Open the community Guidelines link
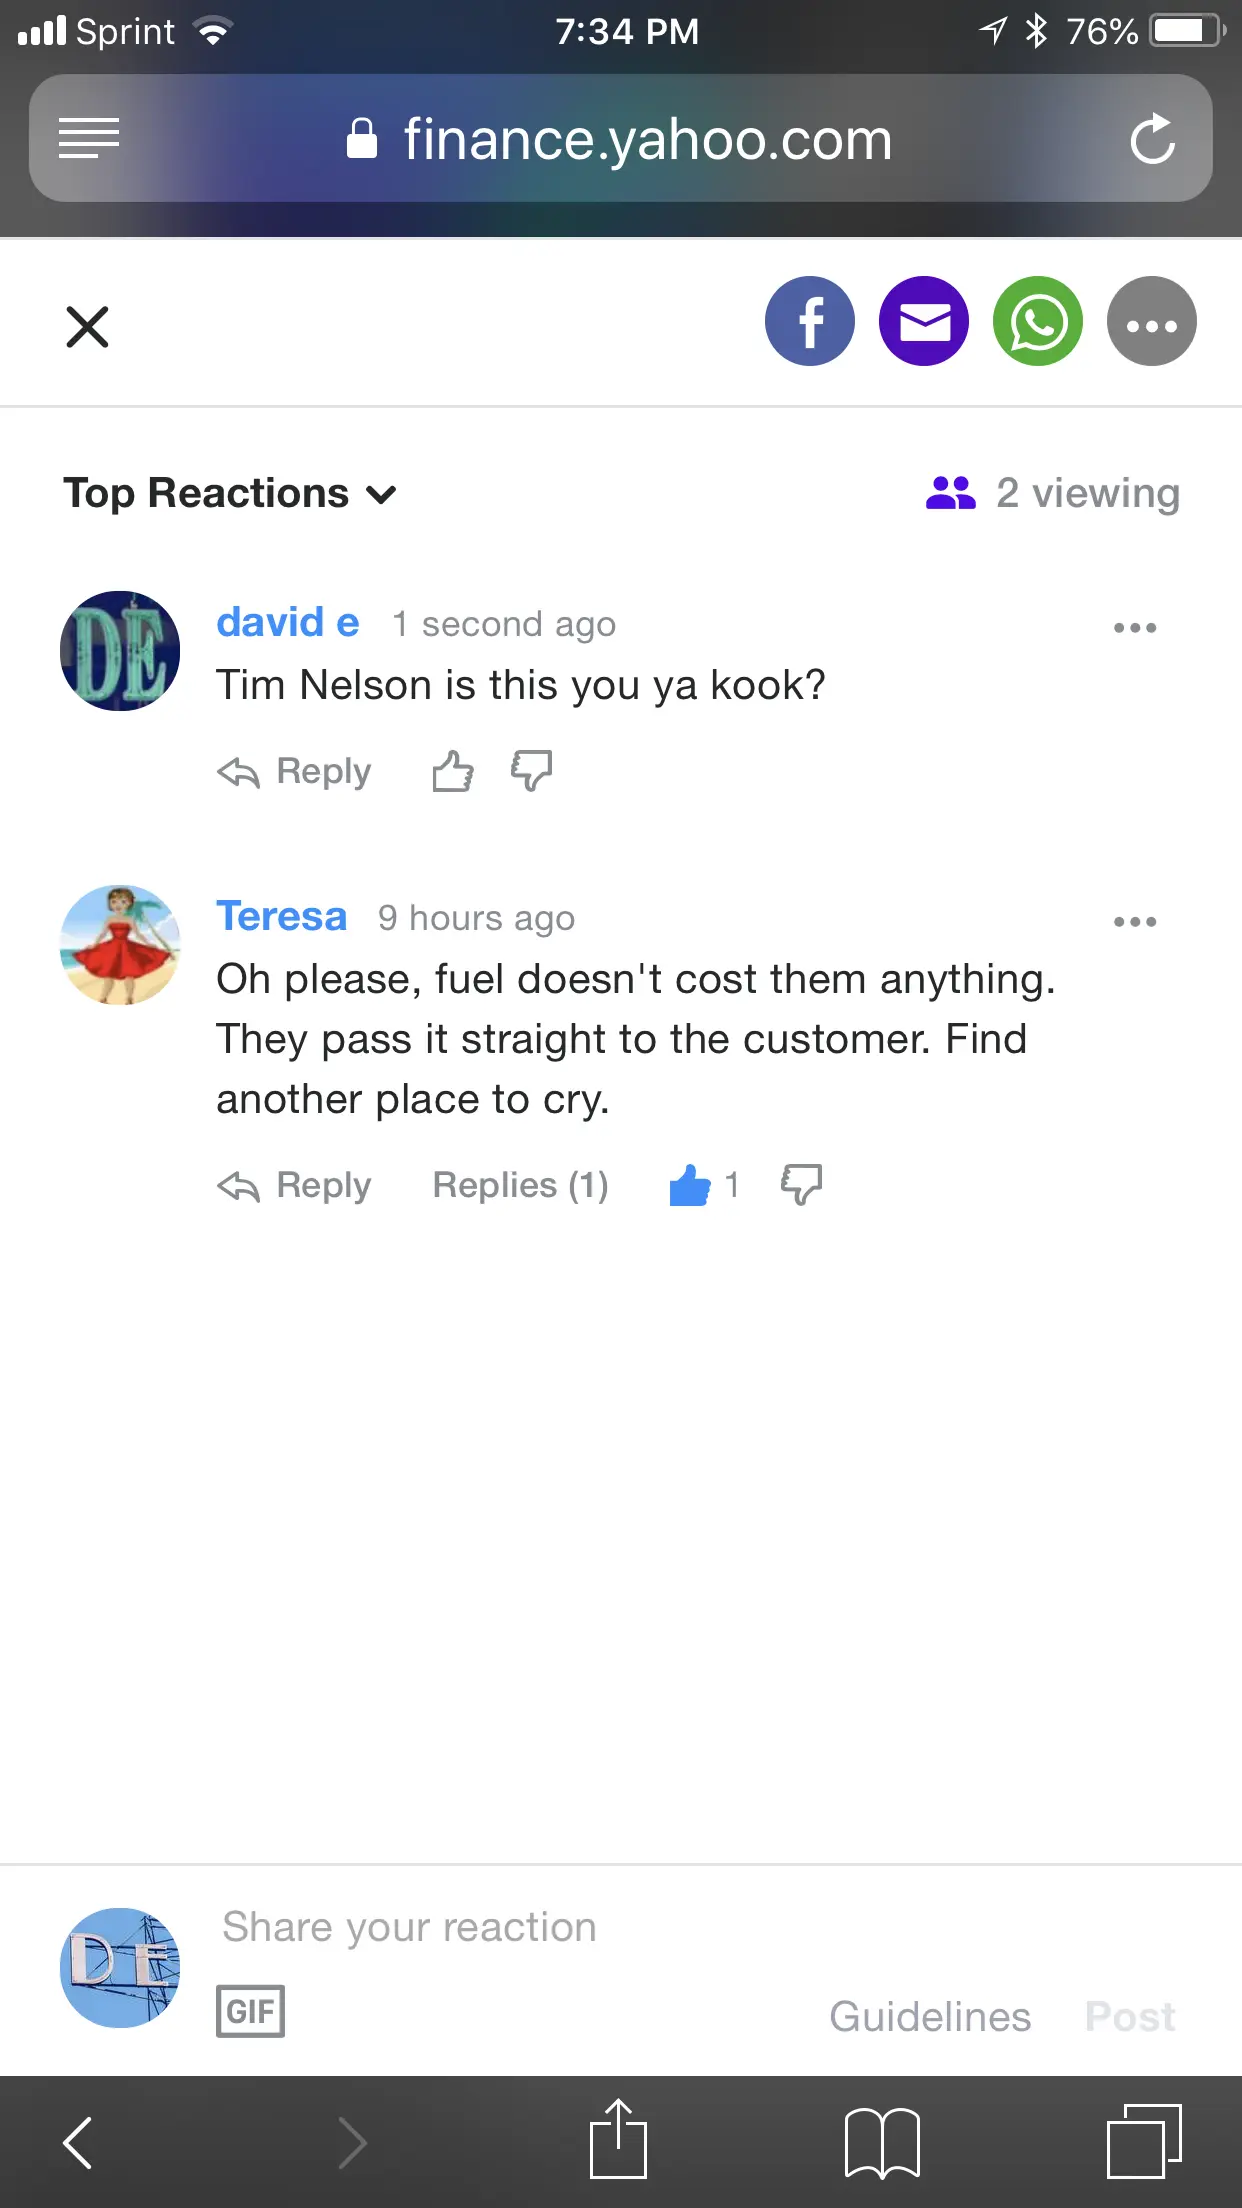This screenshot has height=2208, width=1242. point(929,2017)
